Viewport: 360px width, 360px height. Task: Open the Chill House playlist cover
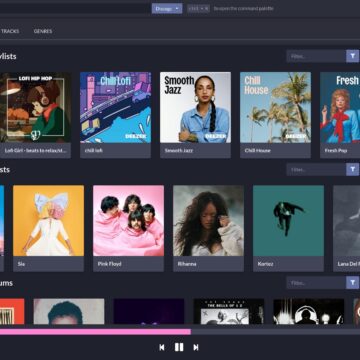[x=275, y=107]
